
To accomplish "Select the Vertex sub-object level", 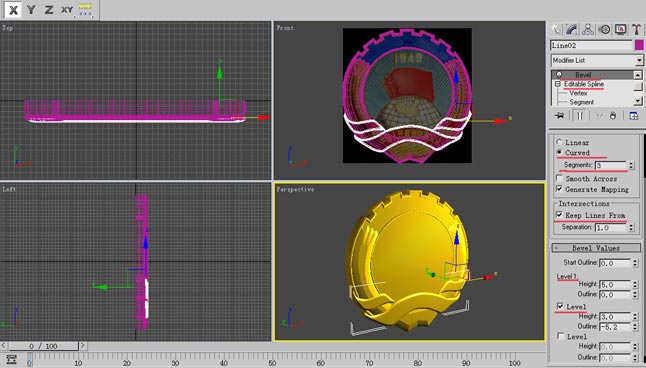I will coord(578,93).
